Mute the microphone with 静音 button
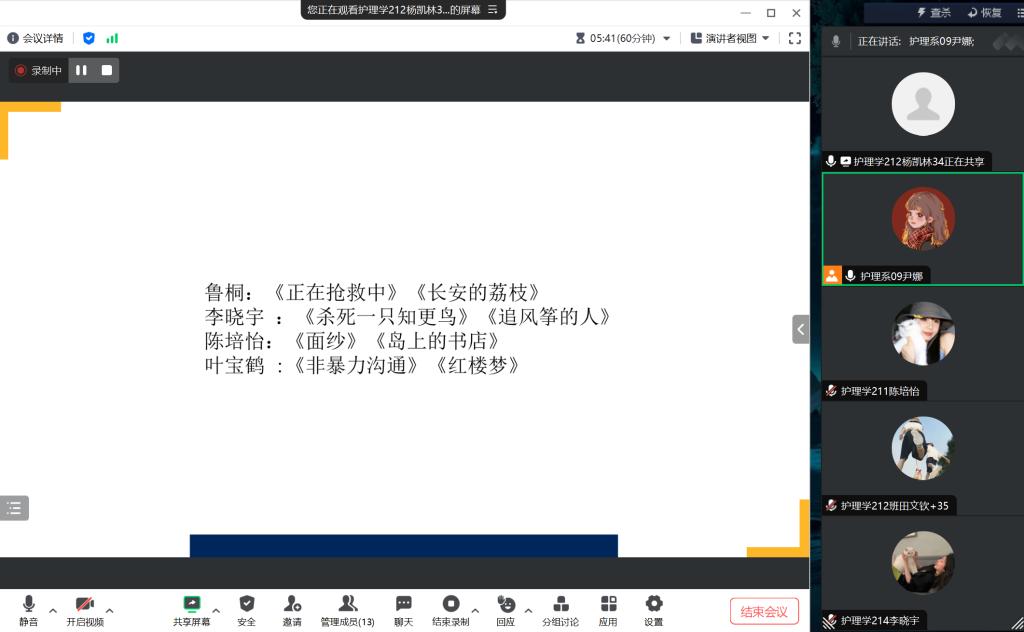1024x632 pixels. pos(28,609)
